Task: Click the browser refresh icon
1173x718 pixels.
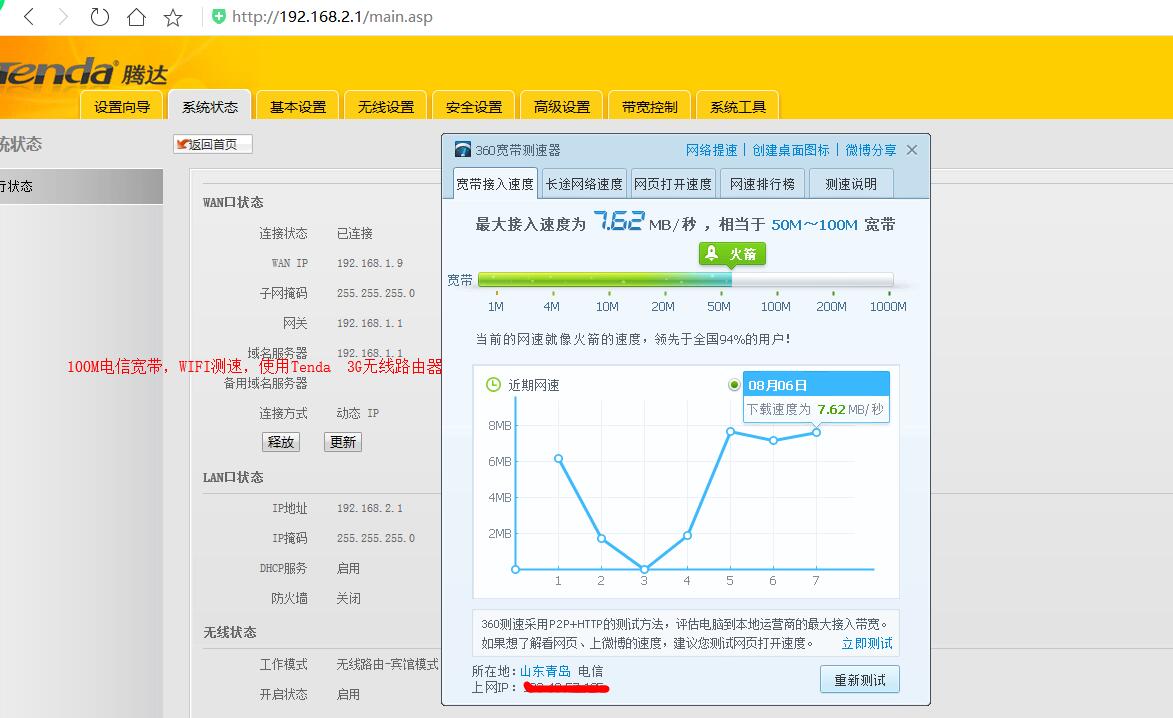Action: pos(99,16)
